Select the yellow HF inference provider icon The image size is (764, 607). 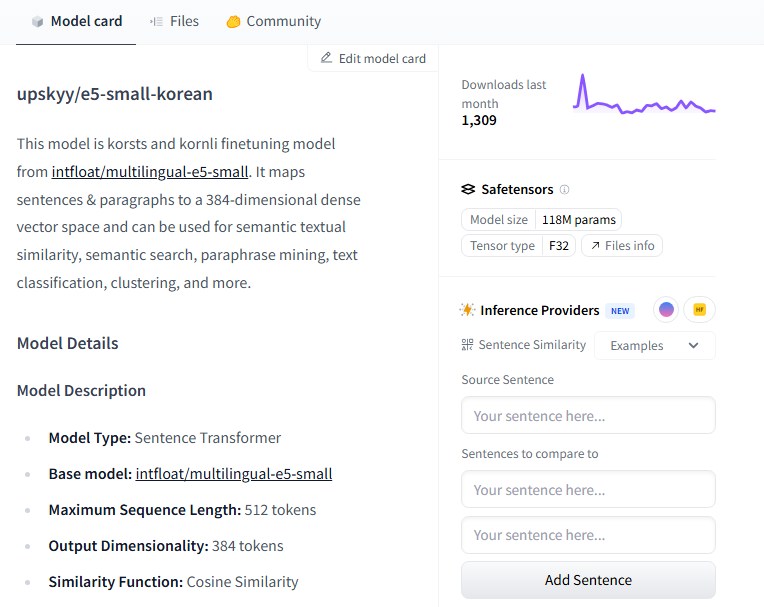(700, 310)
